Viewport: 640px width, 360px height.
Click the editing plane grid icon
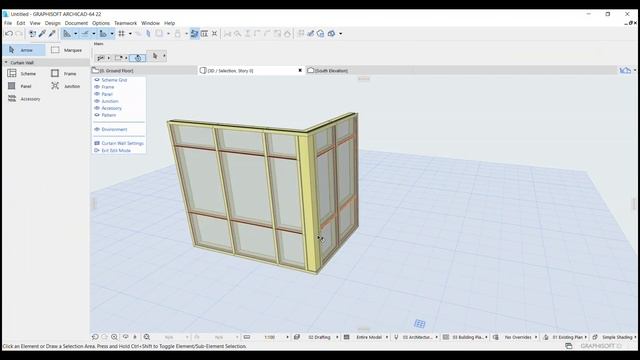[420, 324]
